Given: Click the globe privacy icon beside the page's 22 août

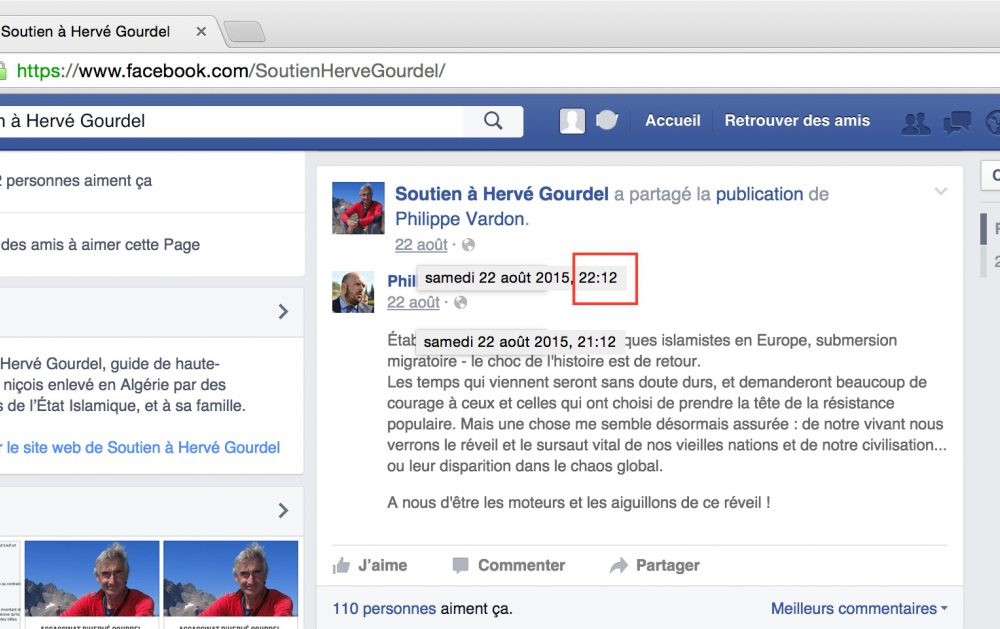Looking at the screenshot, I should (468, 245).
